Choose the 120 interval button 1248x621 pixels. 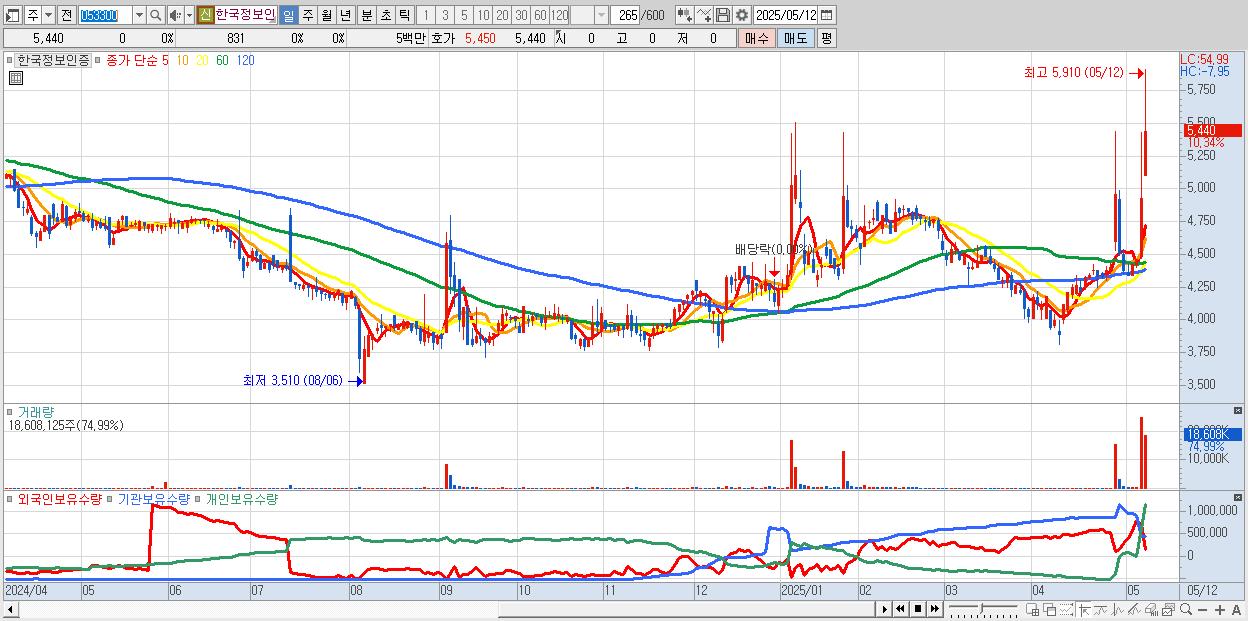[560, 15]
